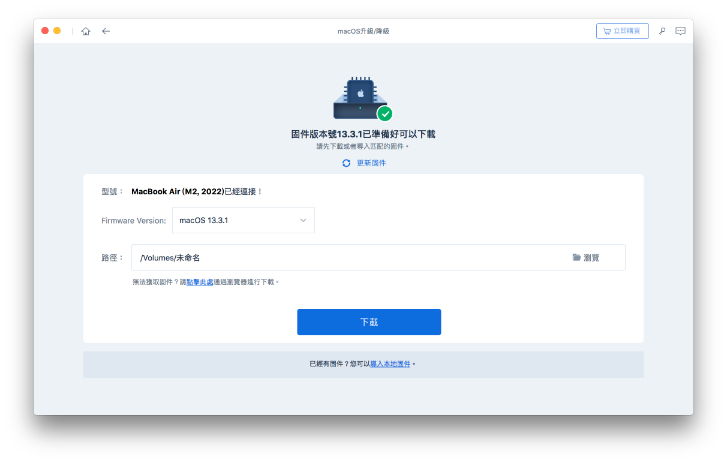Click the 立即購買 buy now button

[x=622, y=31]
